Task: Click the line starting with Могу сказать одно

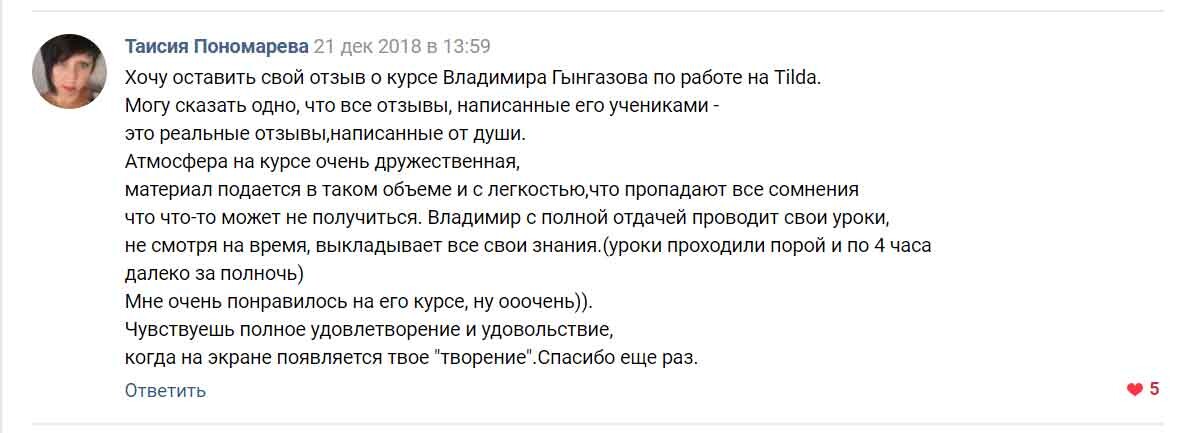Action: pyautogui.click(x=422, y=106)
